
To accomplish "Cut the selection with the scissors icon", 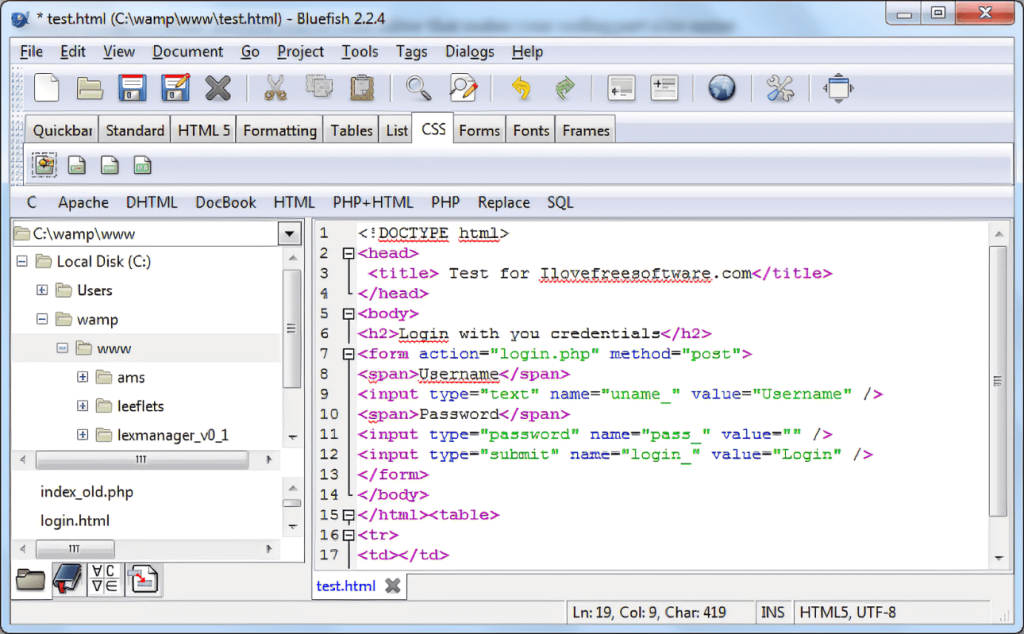I will point(276,88).
